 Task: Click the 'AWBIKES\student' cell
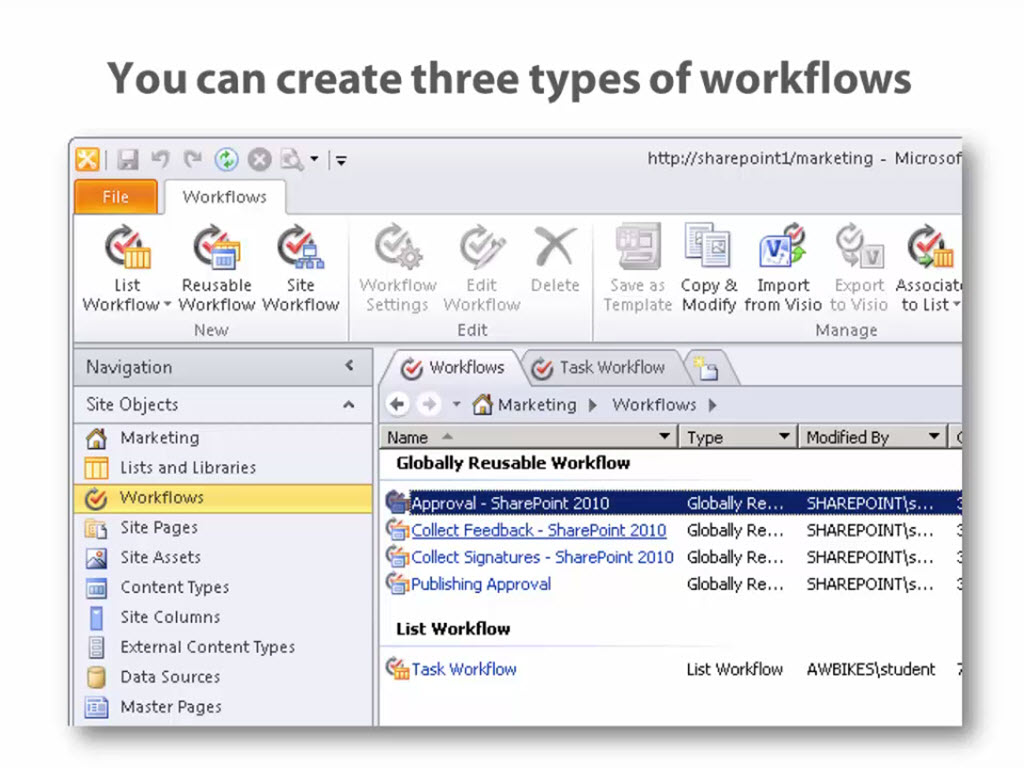[x=871, y=669]
